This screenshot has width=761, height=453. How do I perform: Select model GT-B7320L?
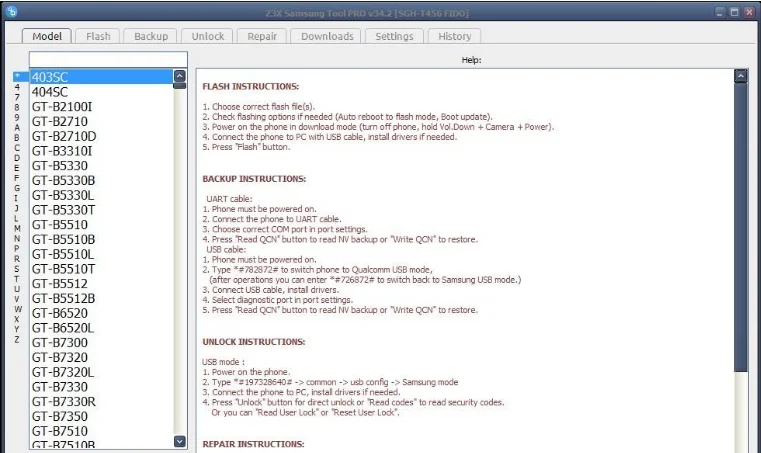[101, 372]
